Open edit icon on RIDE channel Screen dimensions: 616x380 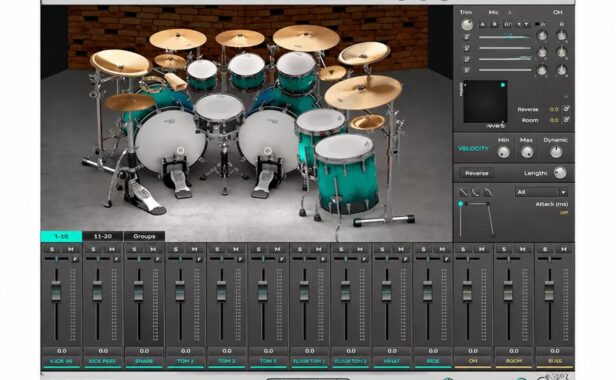[446, 259]
